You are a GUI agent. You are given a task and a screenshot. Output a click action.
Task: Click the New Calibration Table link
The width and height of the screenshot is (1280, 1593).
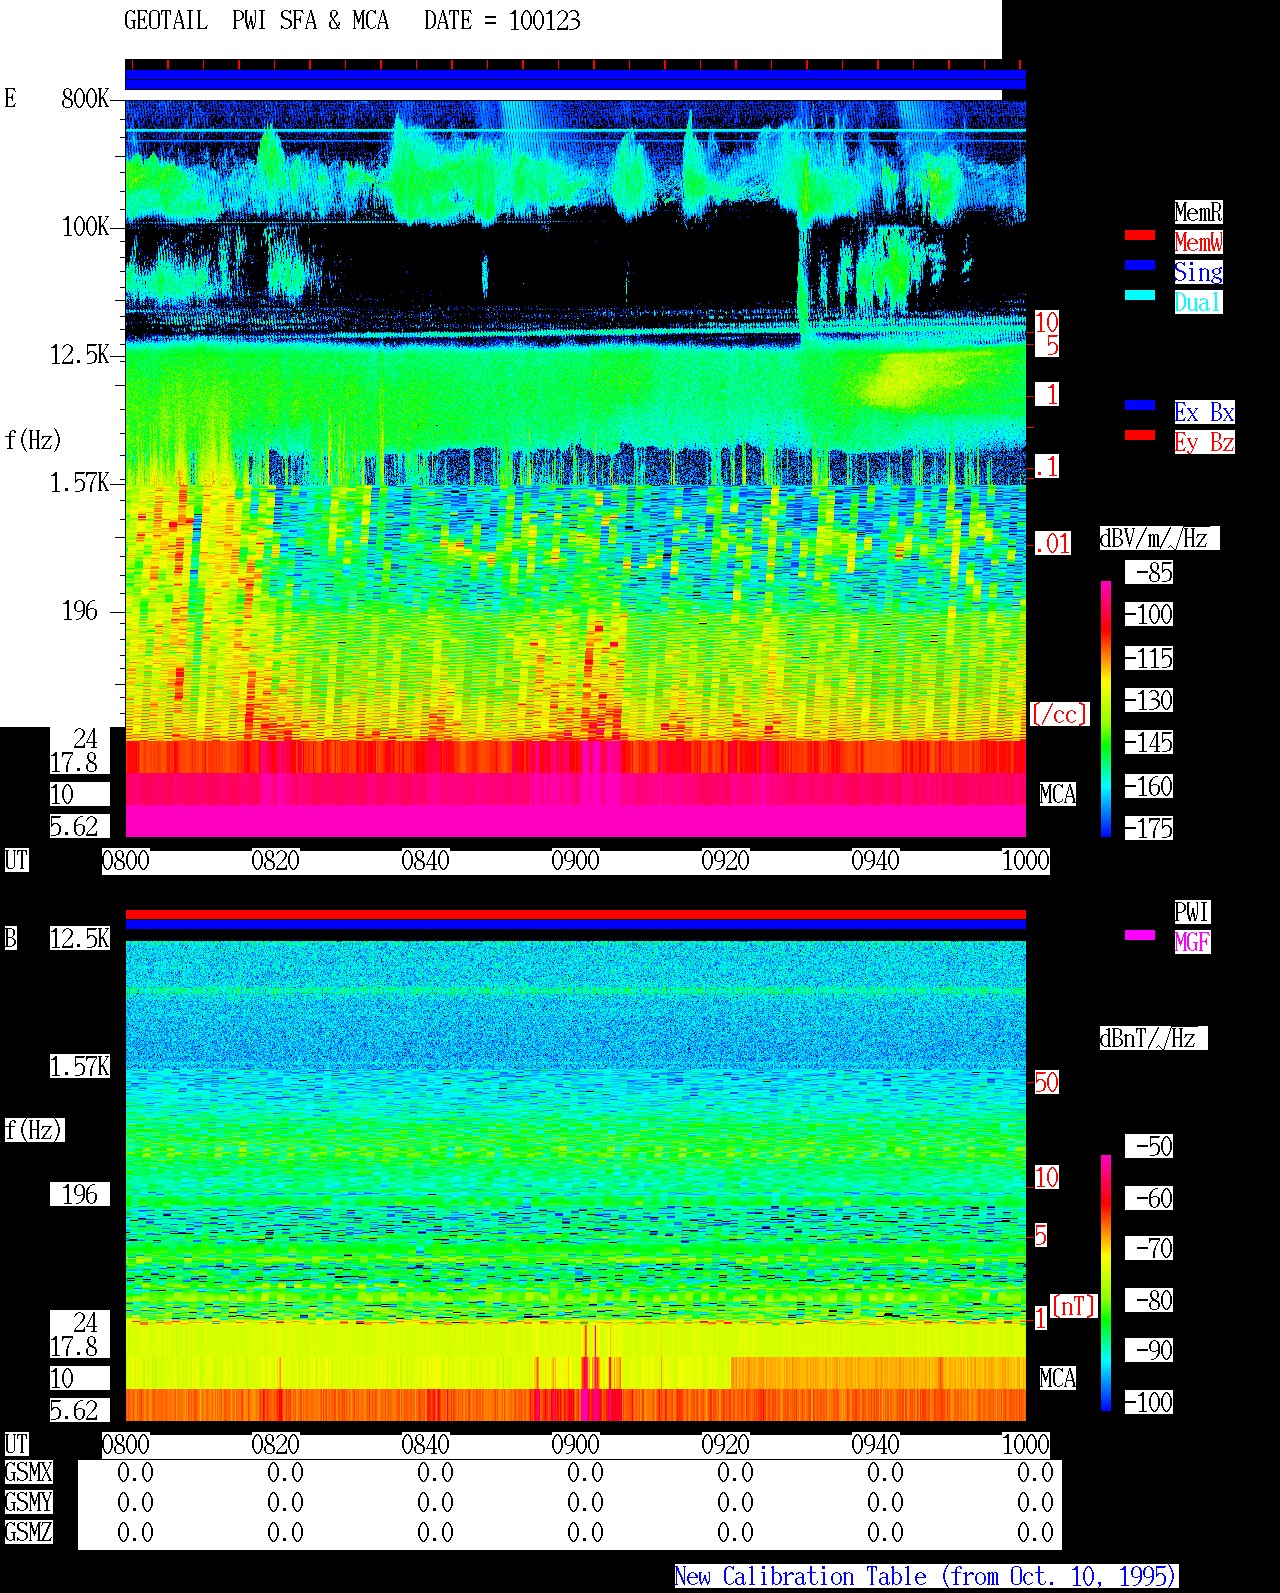[x=926, y=1576]
